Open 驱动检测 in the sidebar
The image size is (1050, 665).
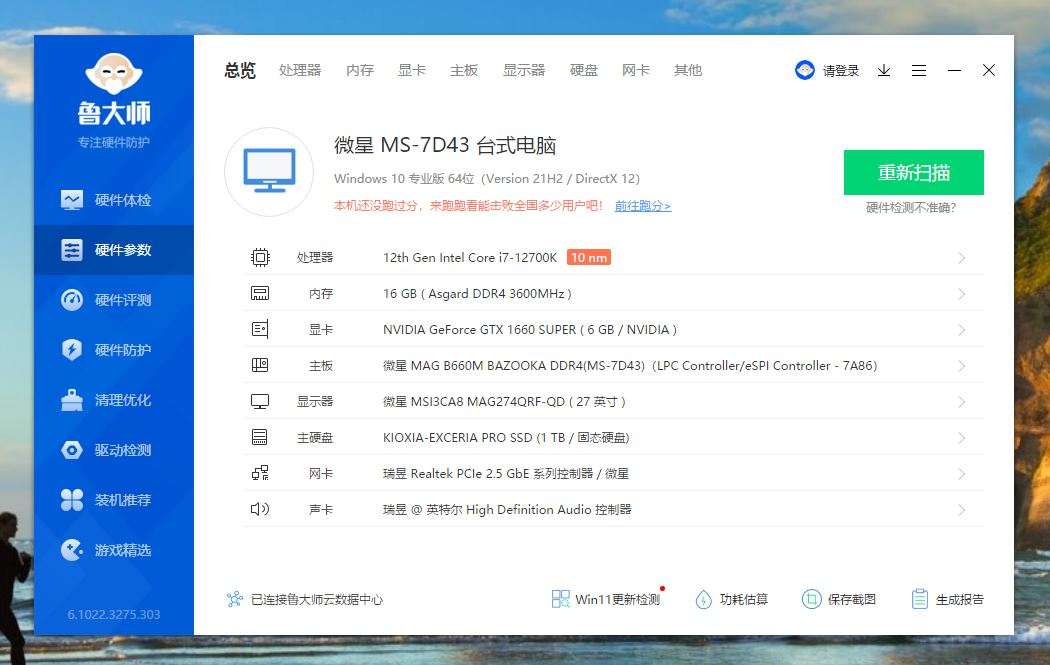click(113, 450)
